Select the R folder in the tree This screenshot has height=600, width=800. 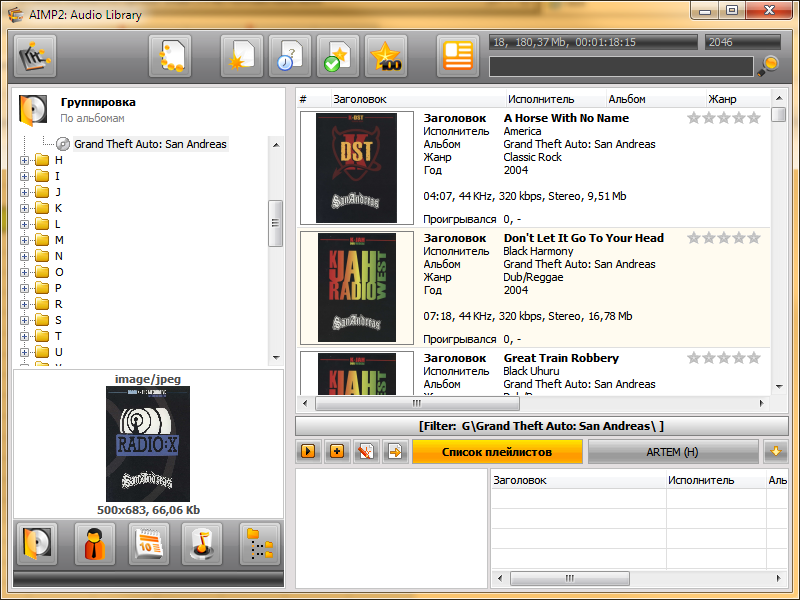tap(58, 304)
